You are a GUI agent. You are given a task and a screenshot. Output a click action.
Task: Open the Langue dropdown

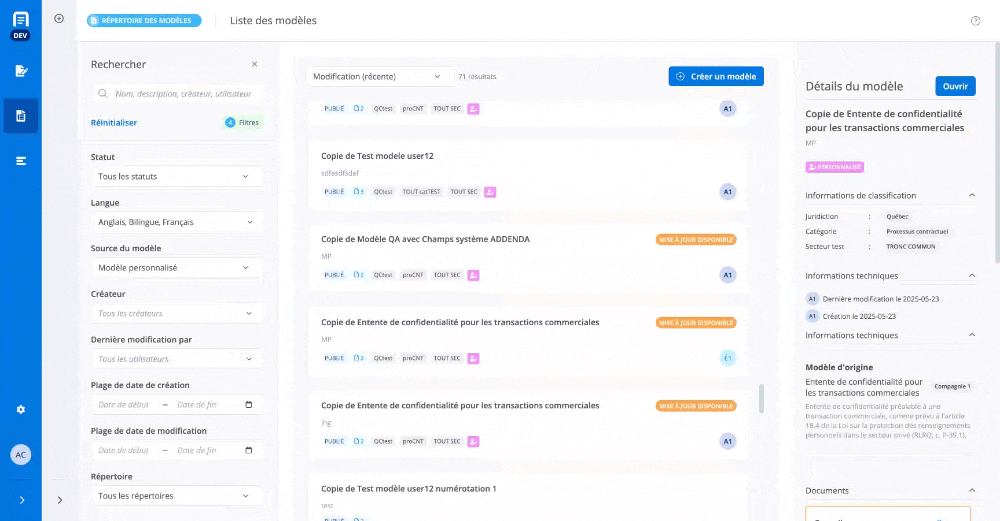click(176, 222)
